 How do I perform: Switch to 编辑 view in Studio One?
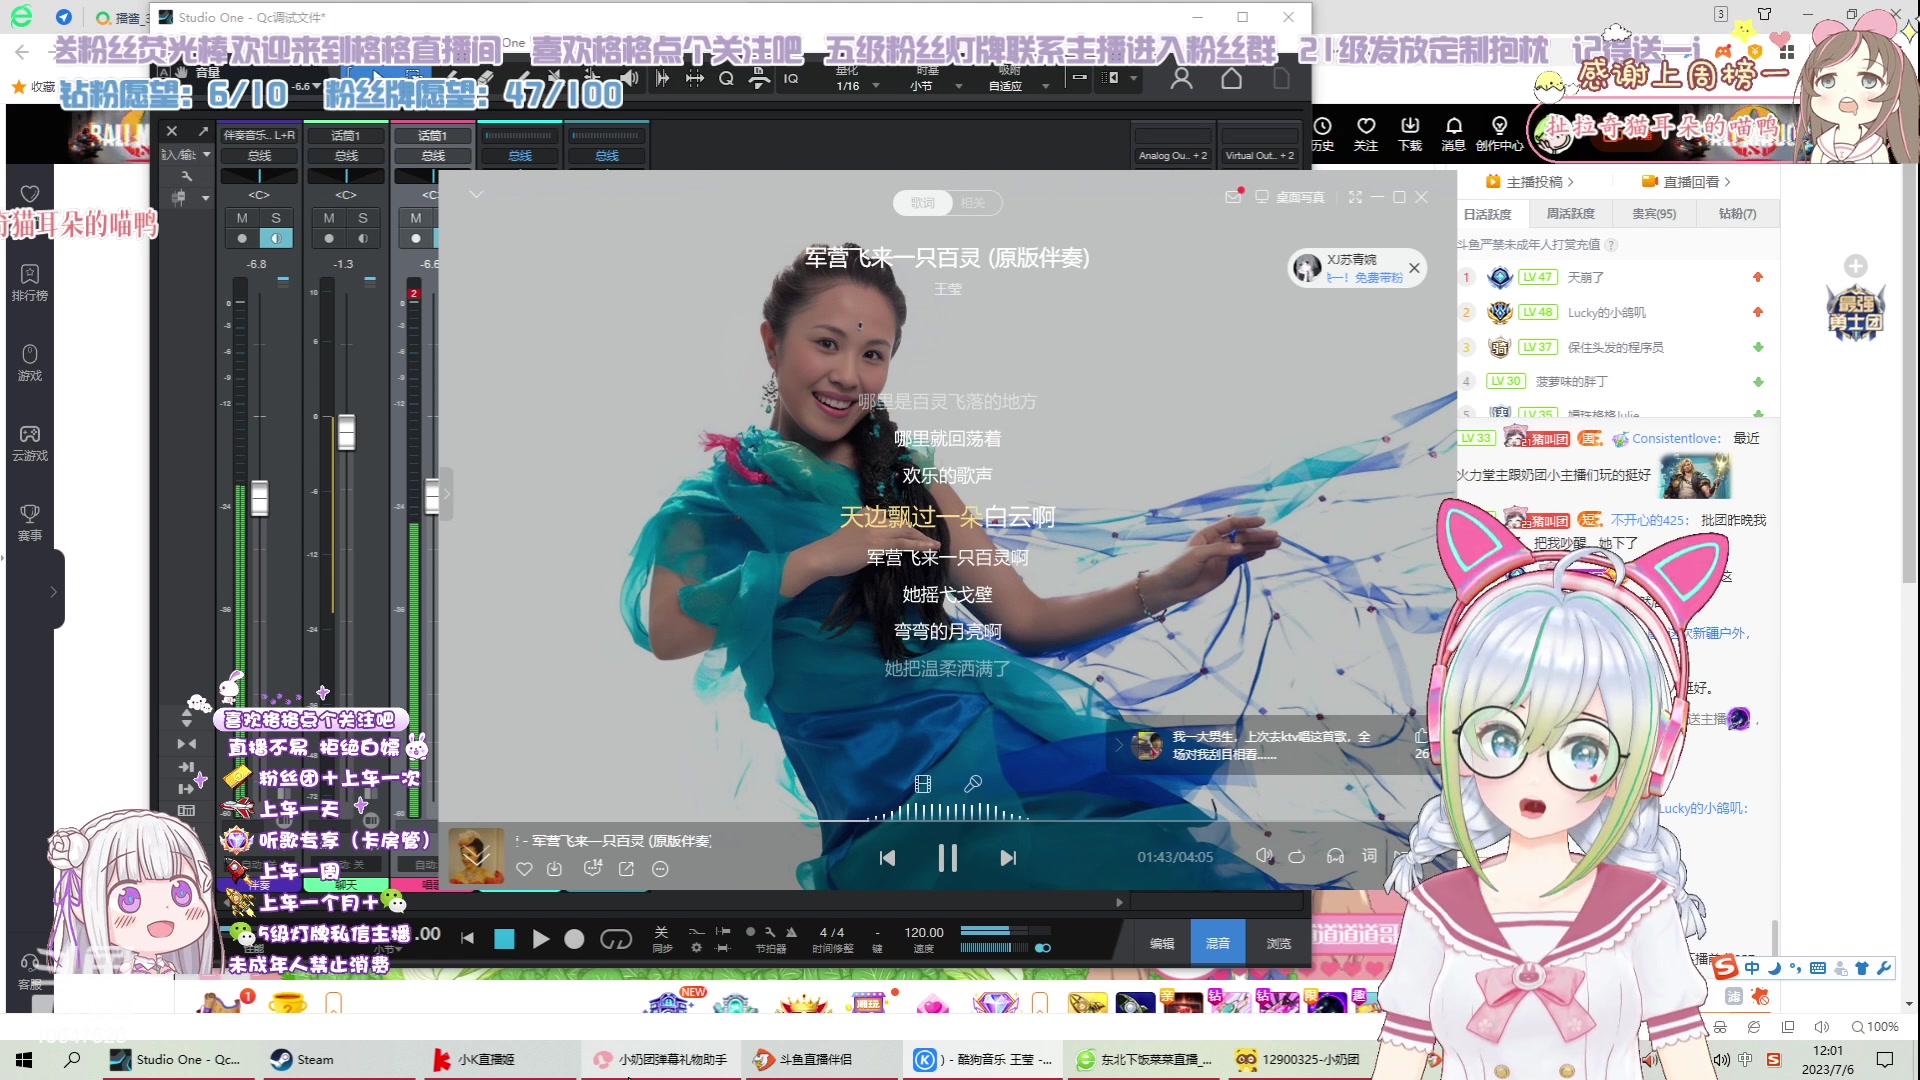[1162, 943]
